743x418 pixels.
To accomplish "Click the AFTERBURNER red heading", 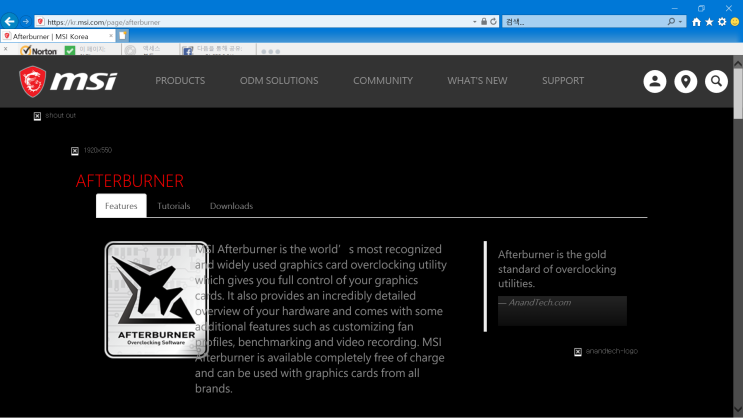I will 130,181.
